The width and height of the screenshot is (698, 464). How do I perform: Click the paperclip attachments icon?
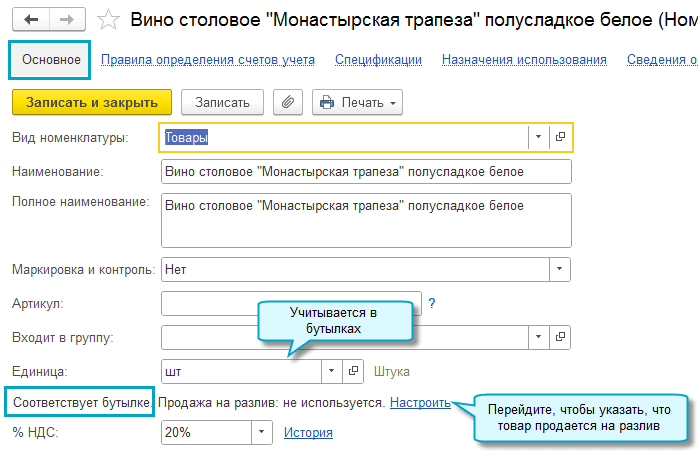(x=287, y=102)
